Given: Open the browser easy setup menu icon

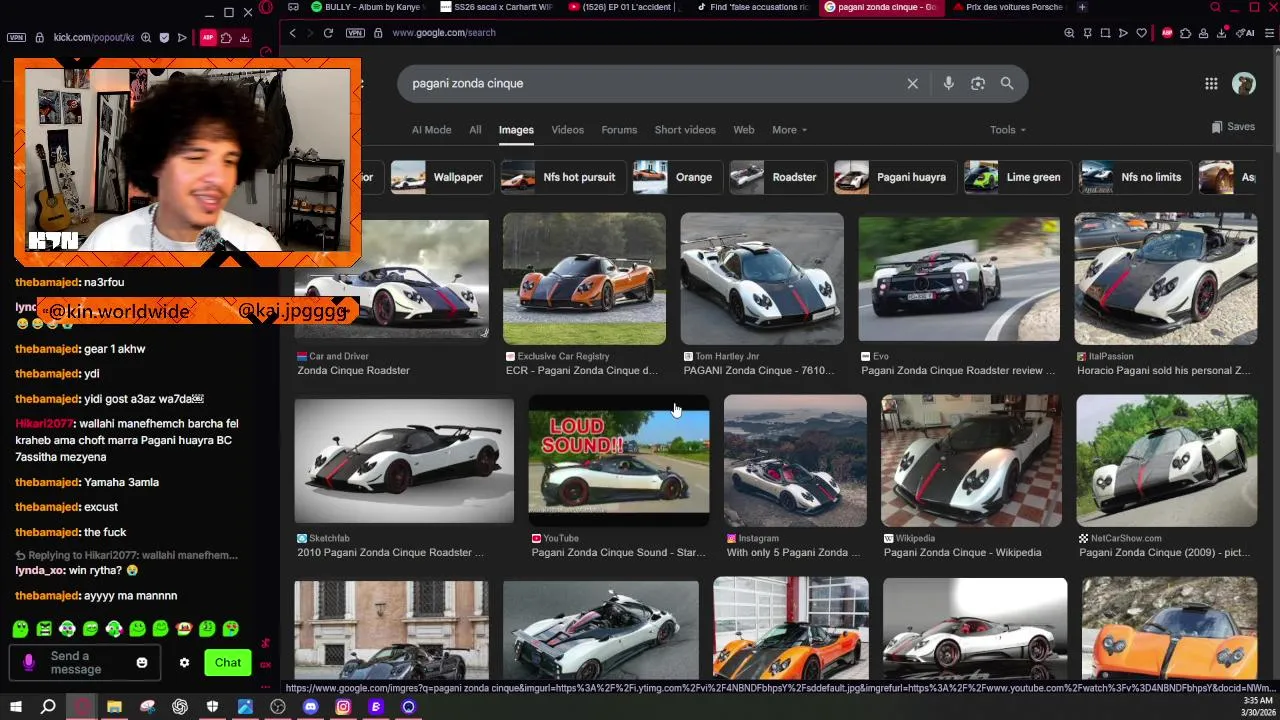Looking at the screenshot, I should pos(1271,33).
